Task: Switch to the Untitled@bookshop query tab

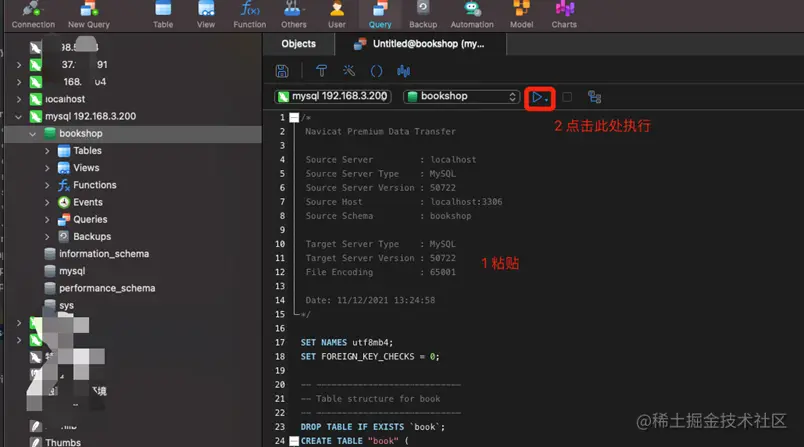Action: (420, 44)
